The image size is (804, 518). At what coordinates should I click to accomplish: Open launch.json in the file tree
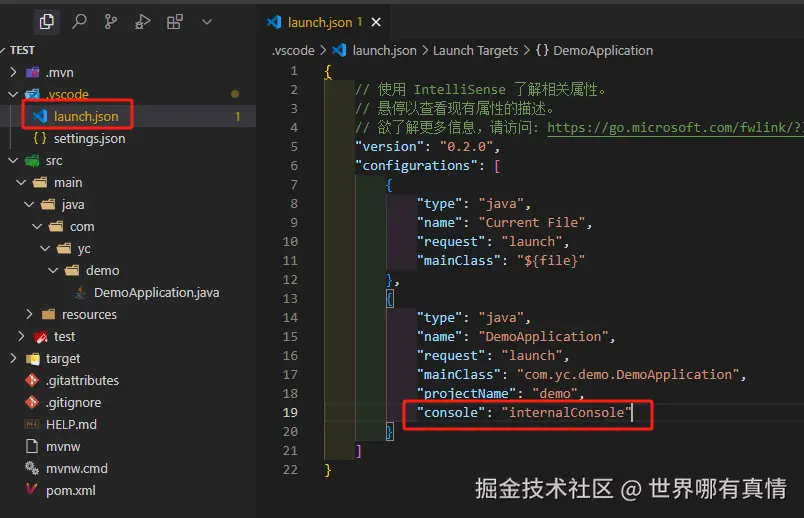click(86, 116)
